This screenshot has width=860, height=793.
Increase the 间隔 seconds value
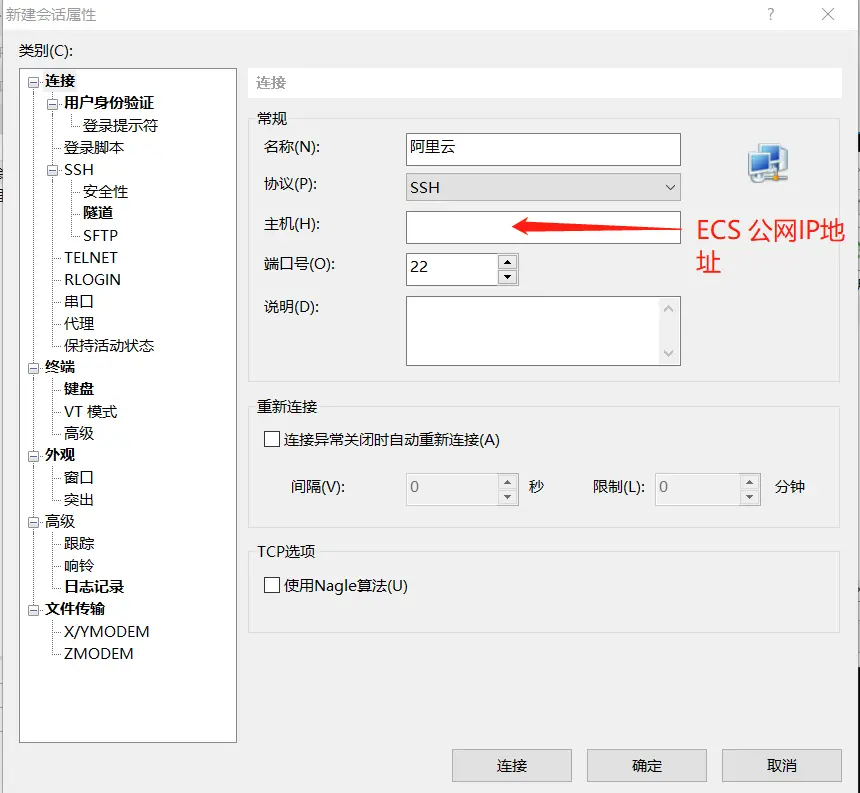507,482
